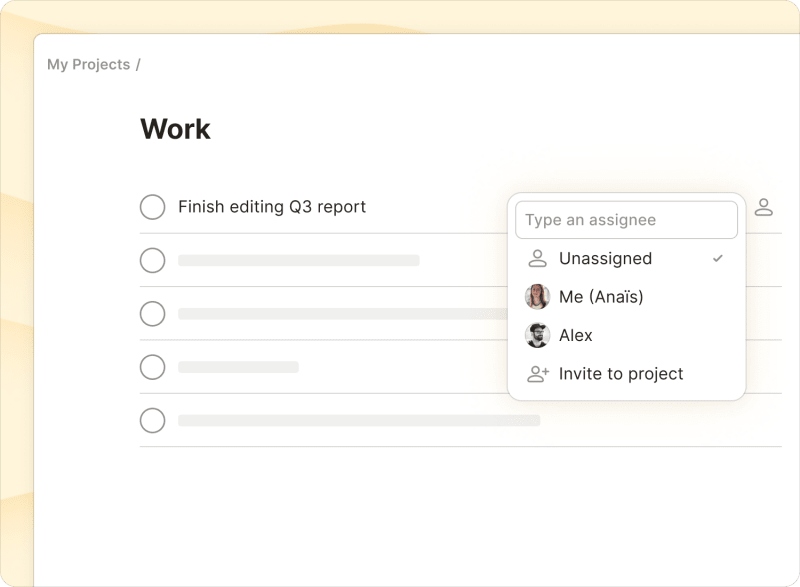This screenshot has width=800, height=587.
Task: Select Alex from the assignee list
Action: 575,335
